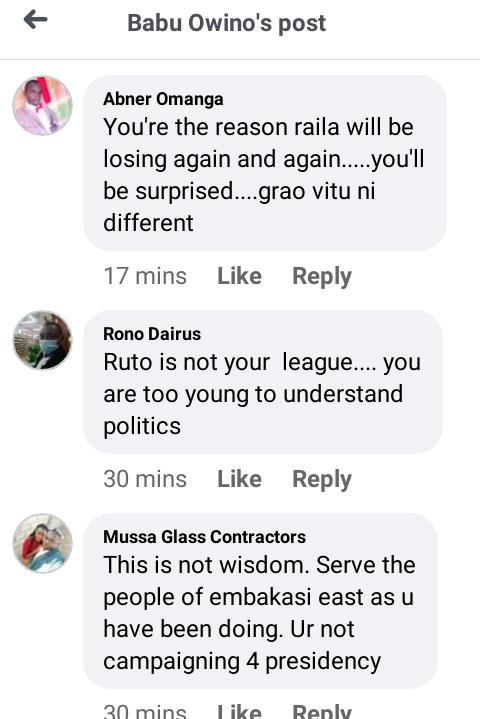Screen dimensions: 480x719
Task: Tap the back arrow icon
Action: 35,20
